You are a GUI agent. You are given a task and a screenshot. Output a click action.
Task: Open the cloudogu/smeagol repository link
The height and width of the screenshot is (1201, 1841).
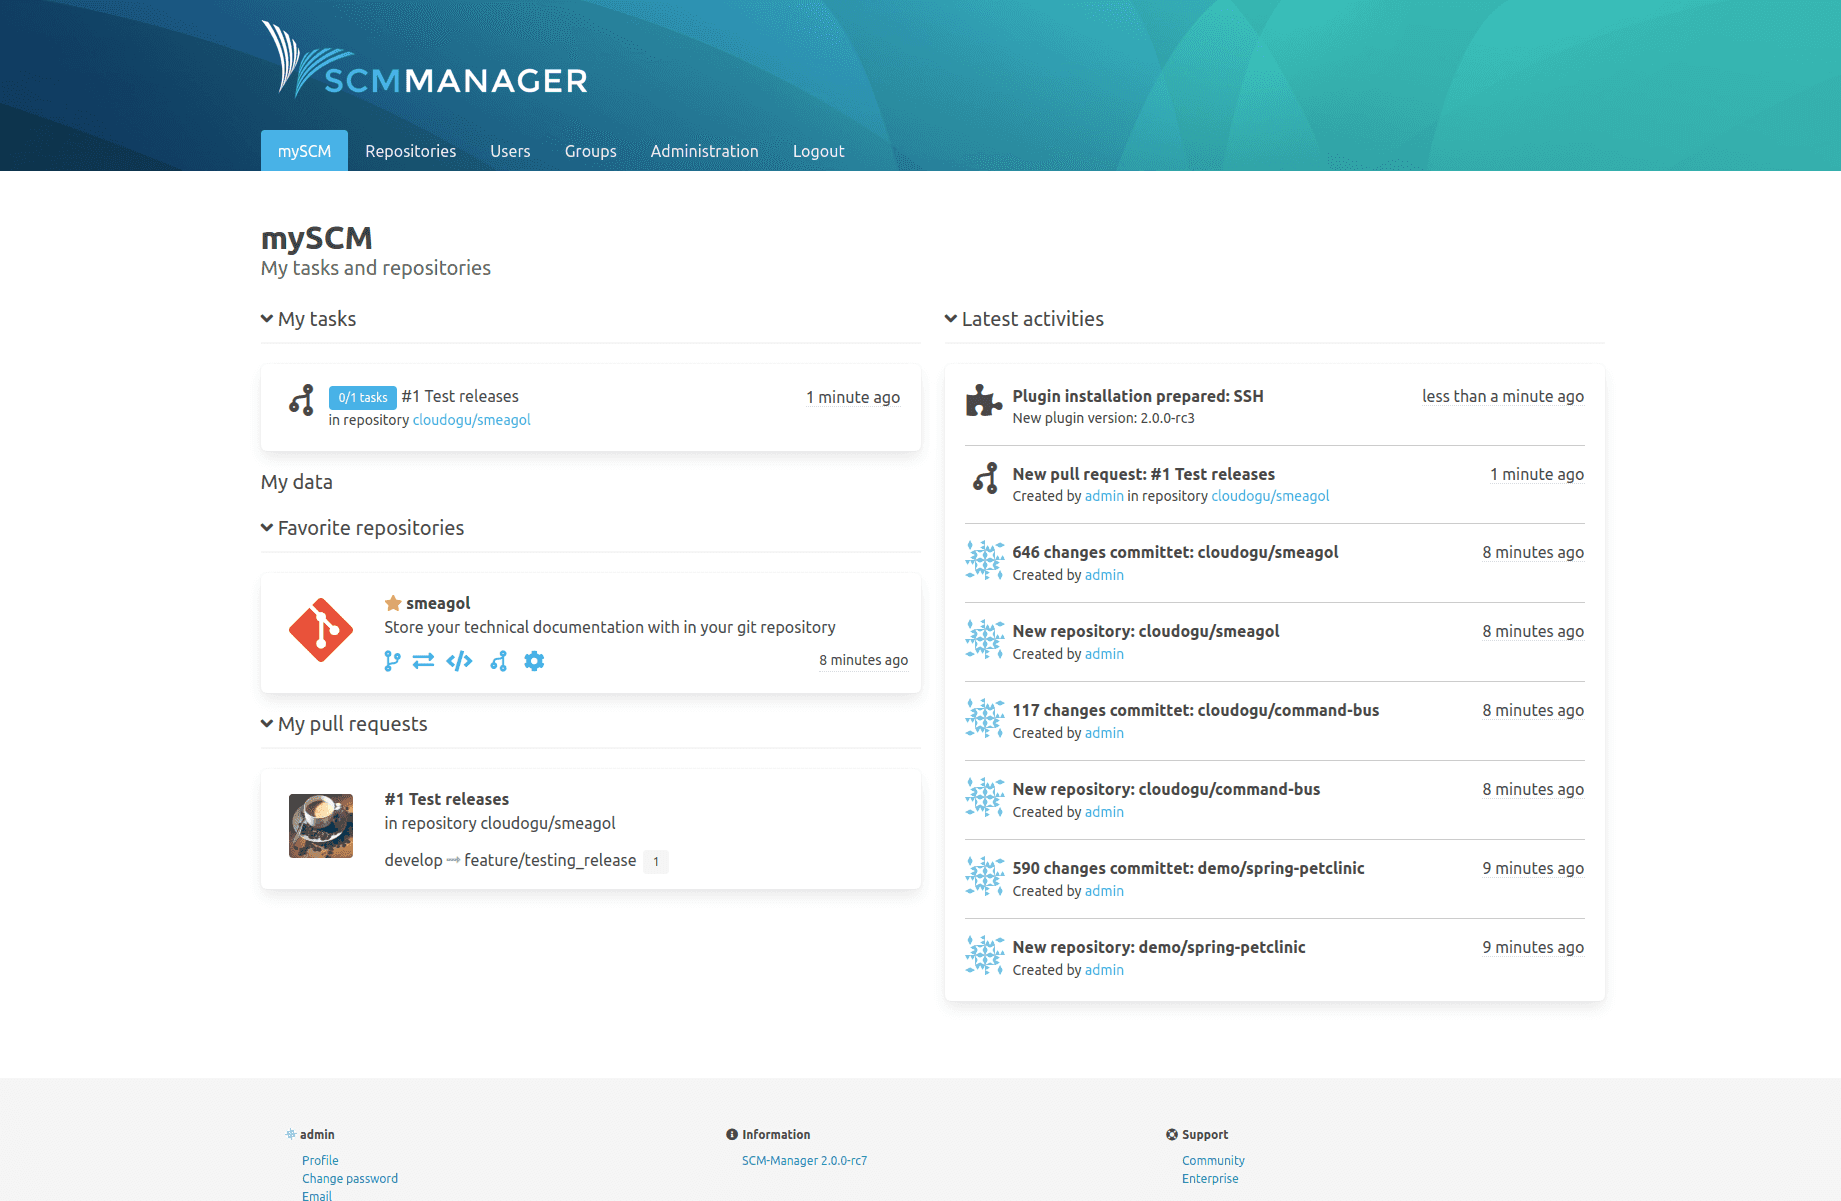[x=471, y=419]
